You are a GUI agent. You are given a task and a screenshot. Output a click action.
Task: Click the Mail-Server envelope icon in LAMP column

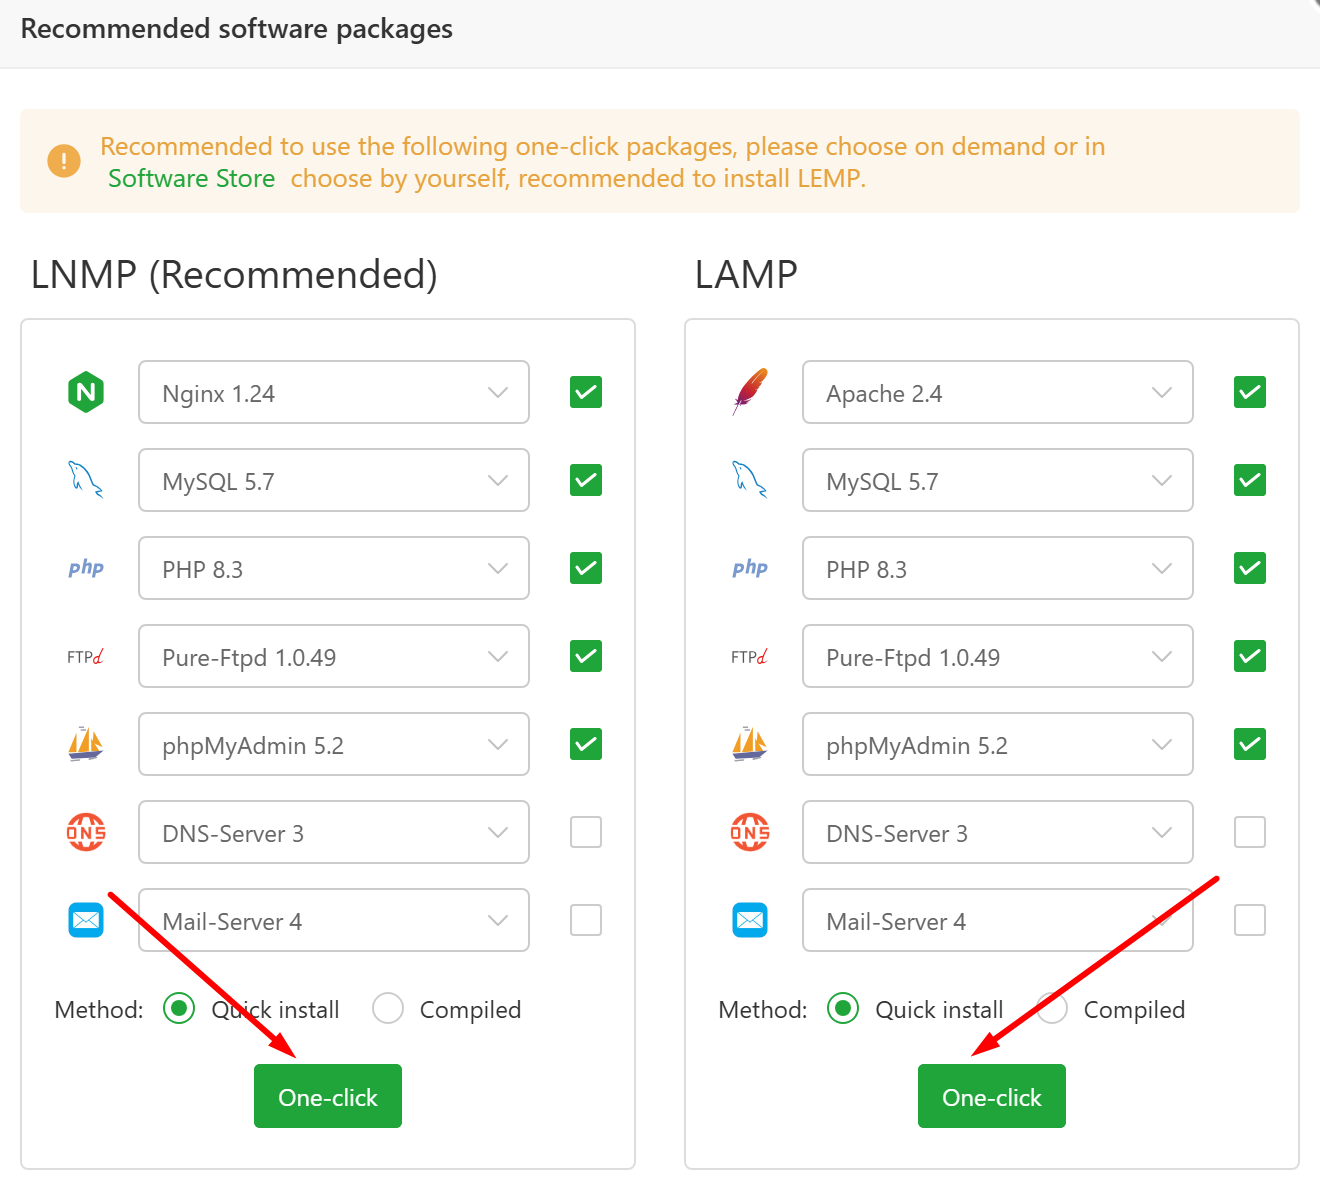click(750, 920)
